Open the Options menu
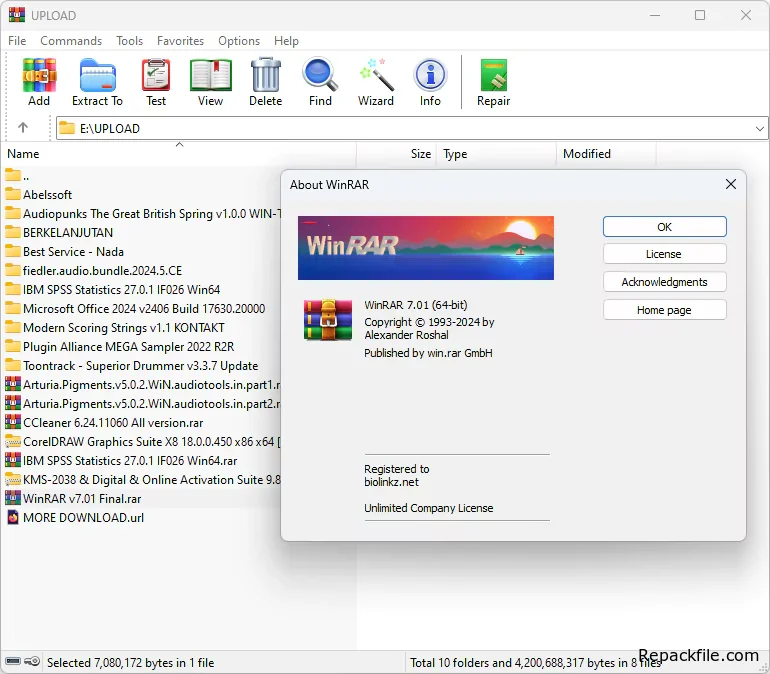770x674 pixels. (239, 41)
